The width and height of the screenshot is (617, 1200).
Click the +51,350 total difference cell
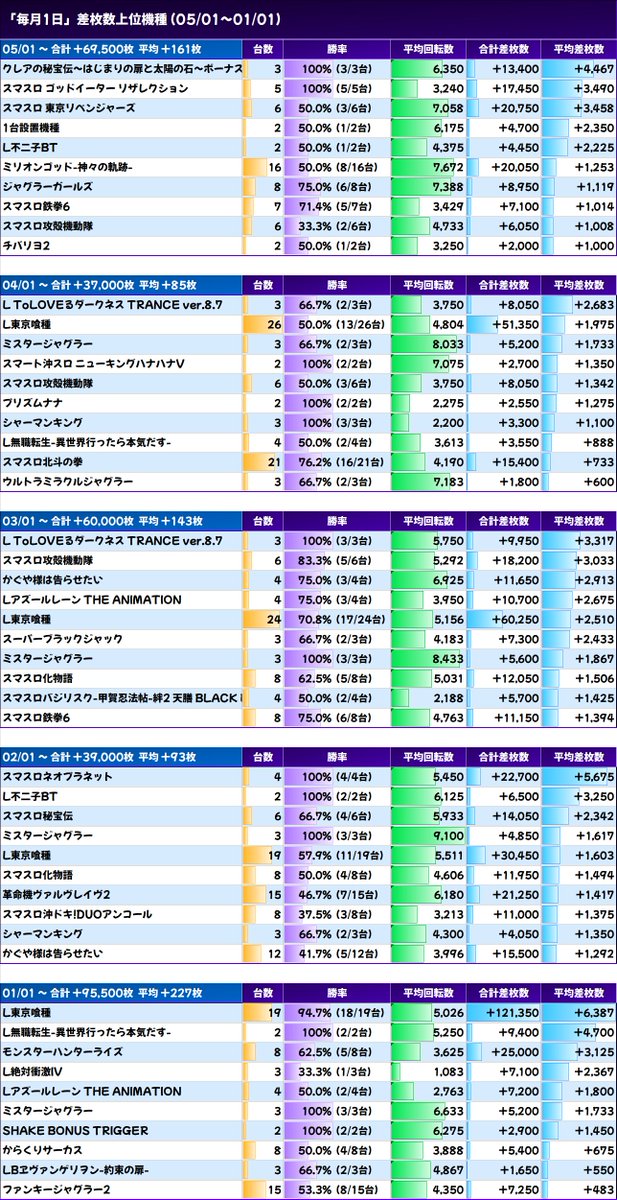(x=503, y=323)
